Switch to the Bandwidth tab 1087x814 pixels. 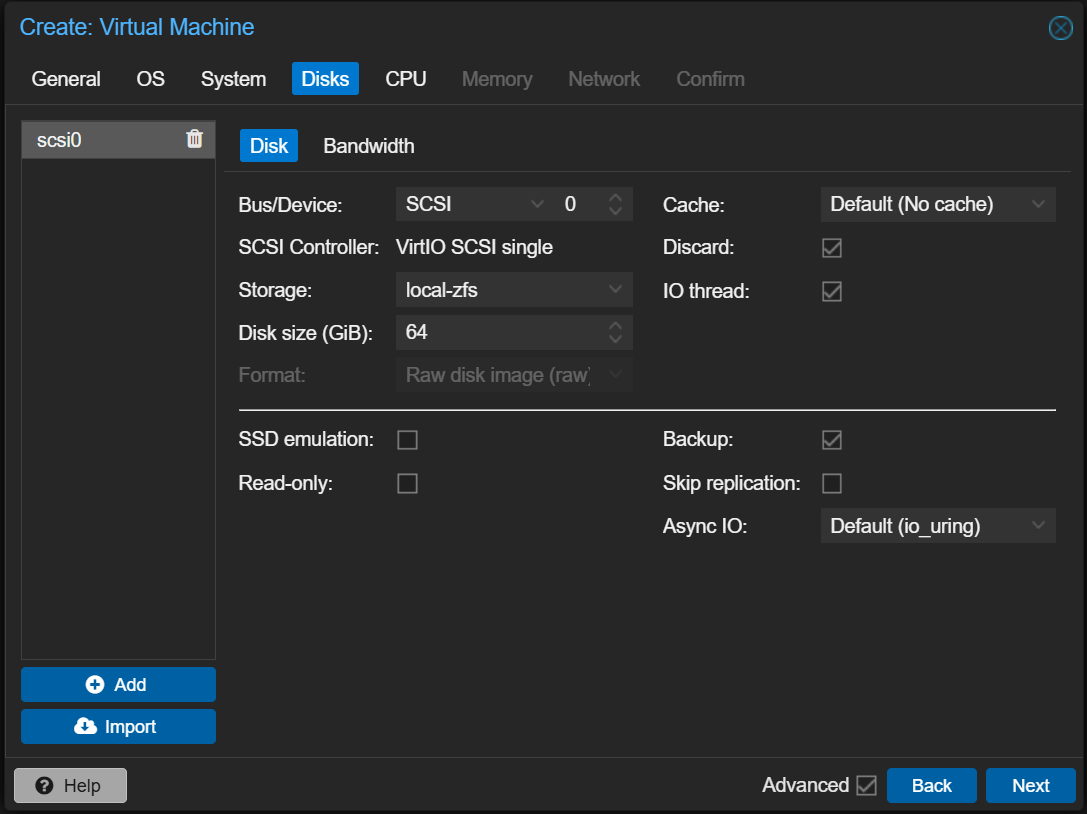point(368,146)
